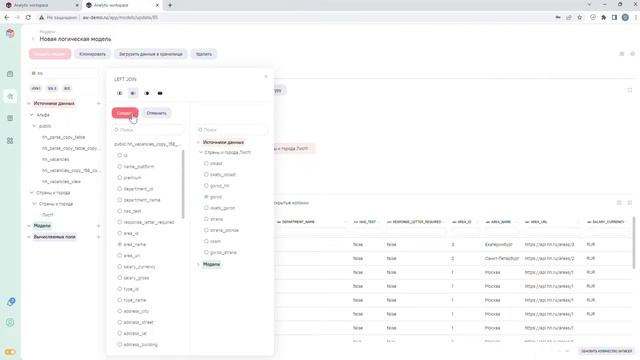Open the four-squares grid icon in the sidebar
Screen dimensions: 640x360
coord(10,140)
